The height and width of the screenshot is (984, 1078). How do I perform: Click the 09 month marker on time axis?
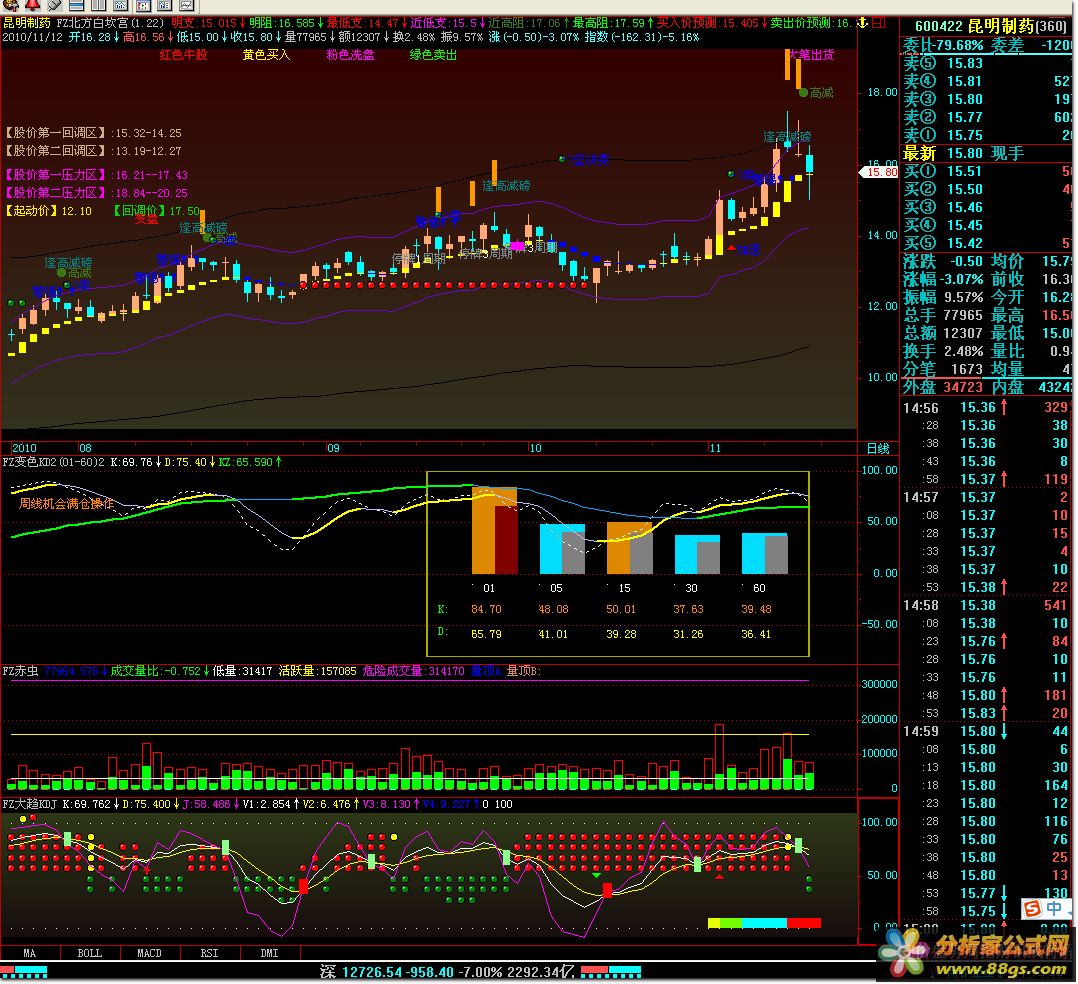click(x=333, y=448)
